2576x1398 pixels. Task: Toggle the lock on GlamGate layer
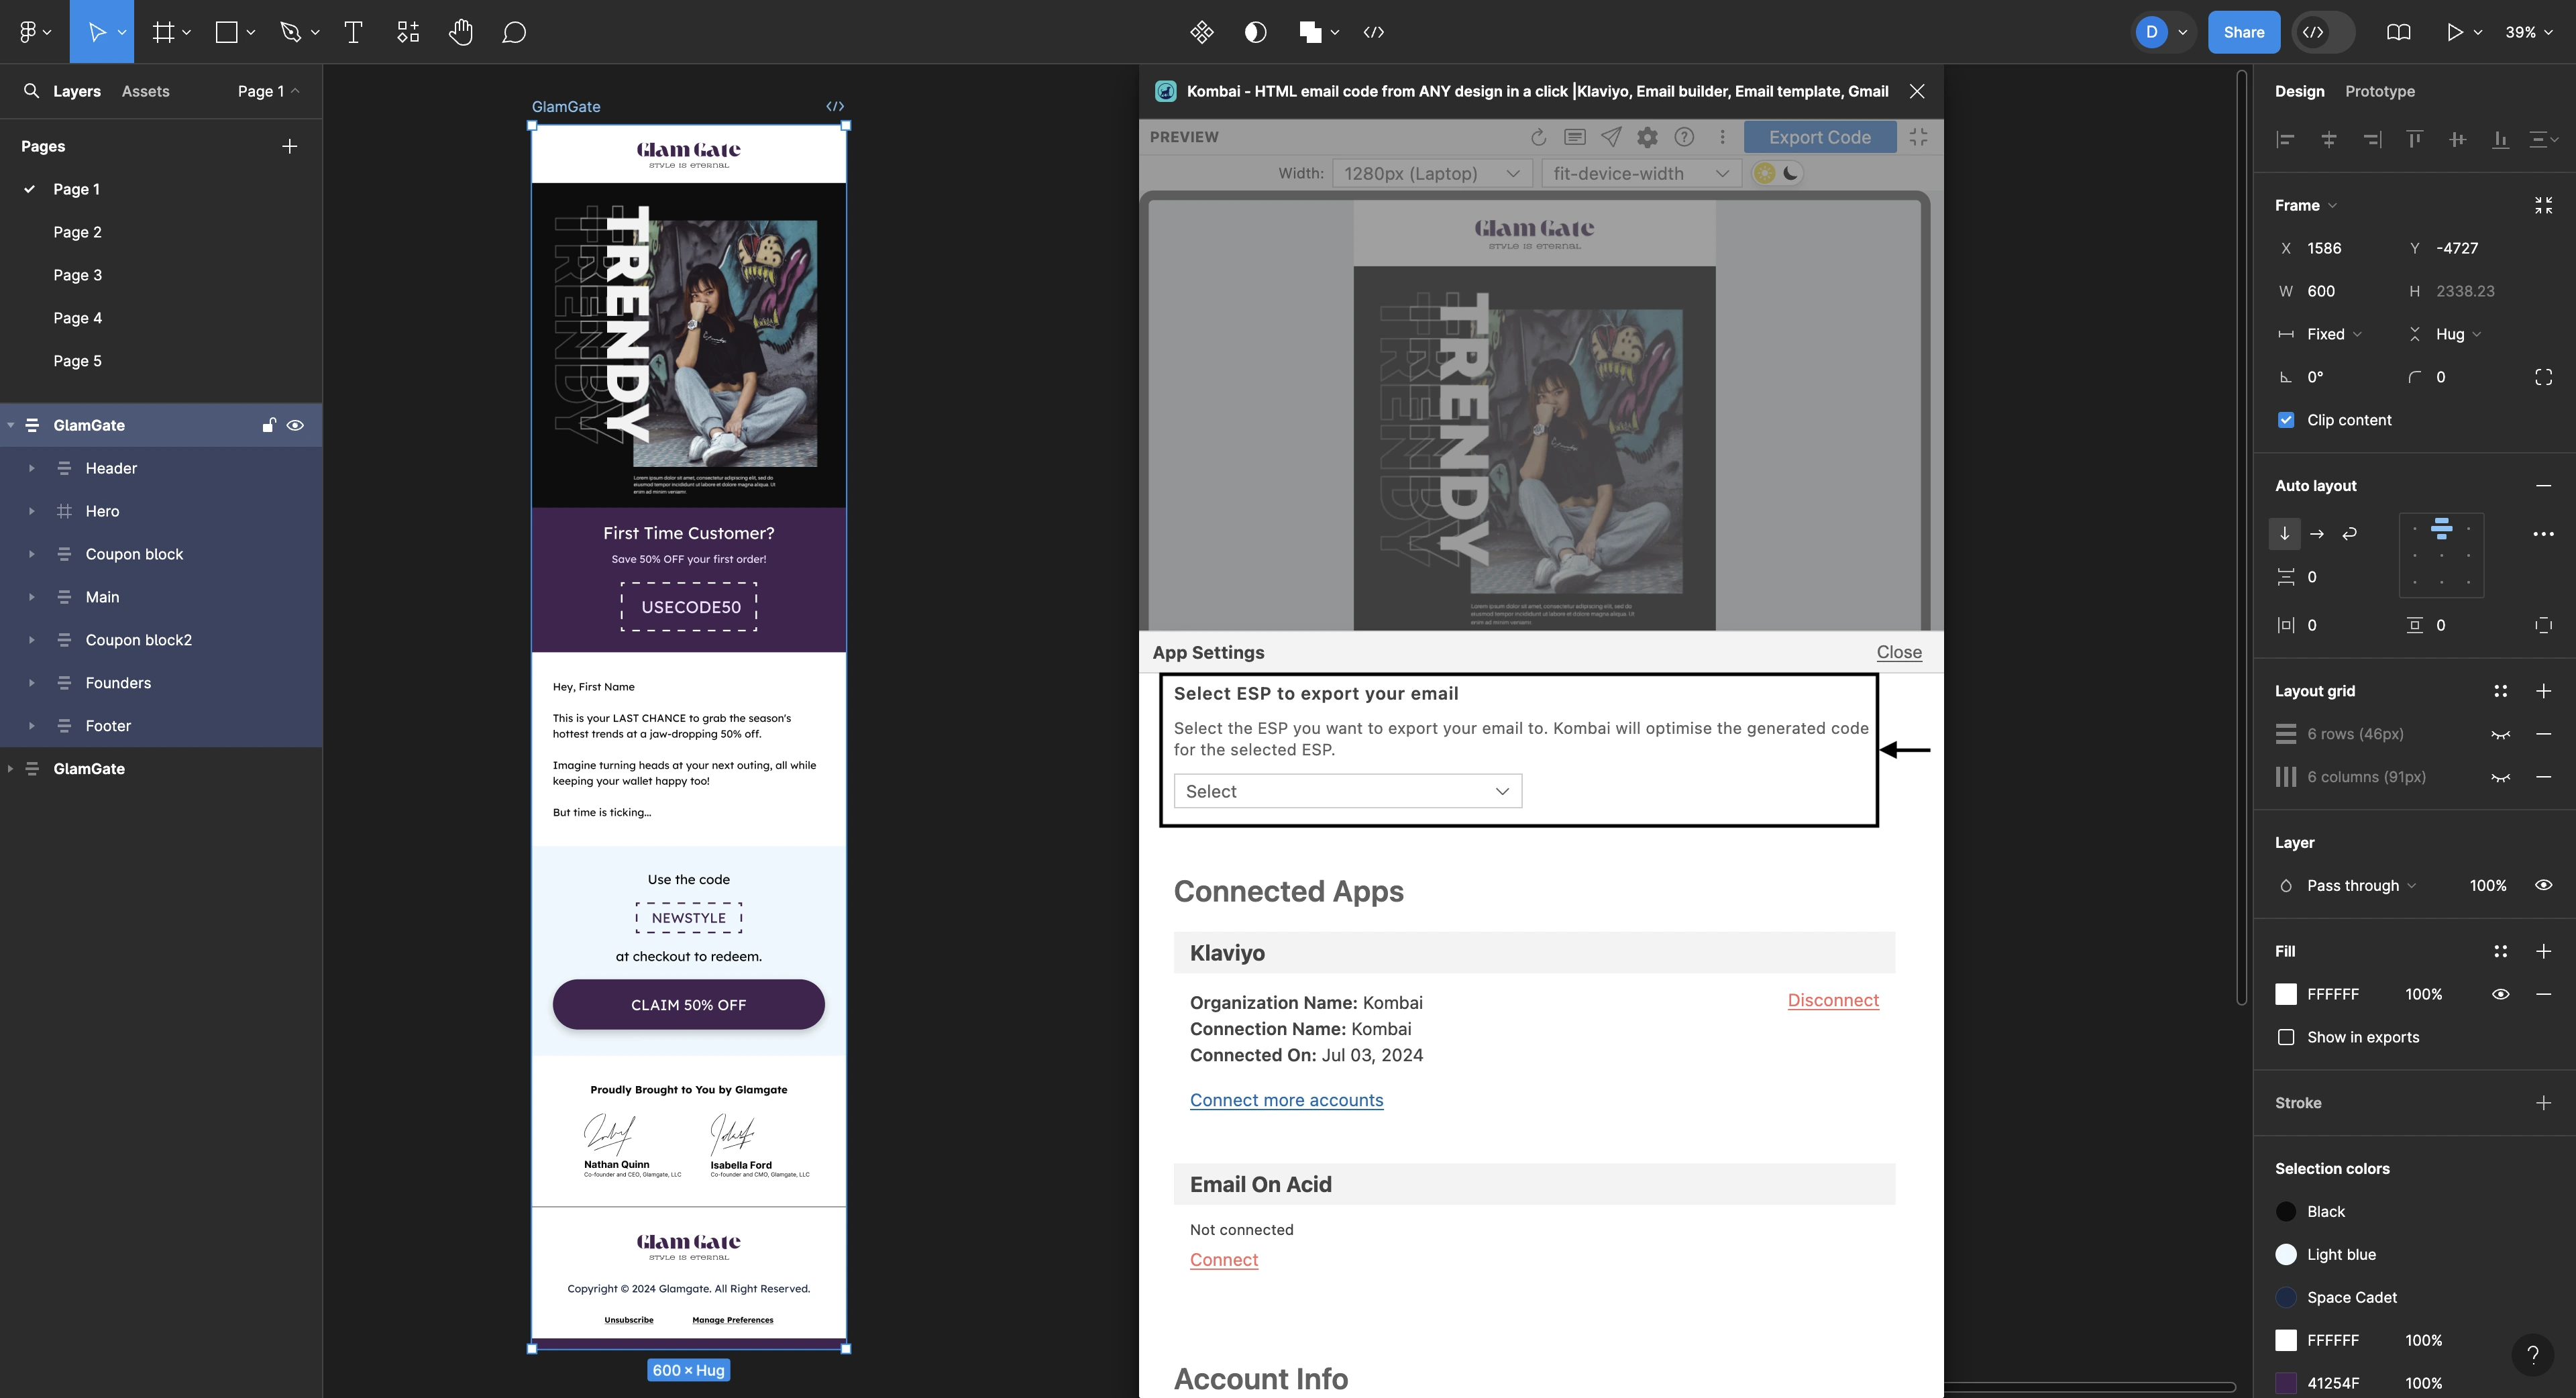268,425
